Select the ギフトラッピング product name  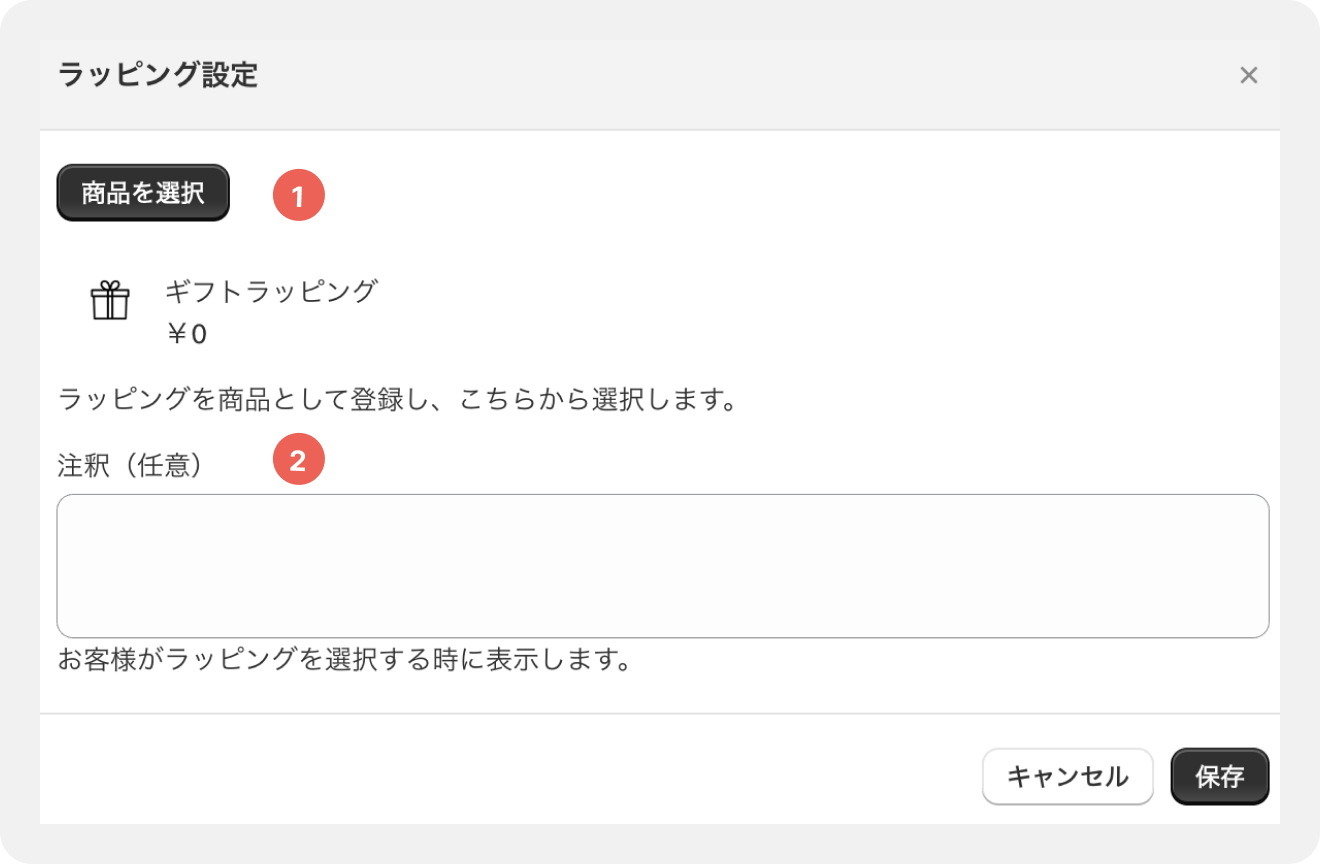point(271,292)
